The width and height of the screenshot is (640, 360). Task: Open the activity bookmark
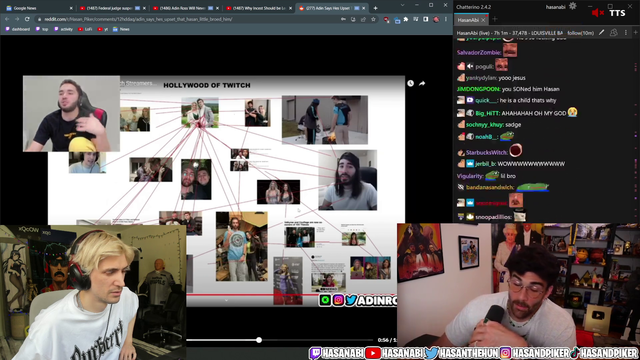[x=63, y=29]
